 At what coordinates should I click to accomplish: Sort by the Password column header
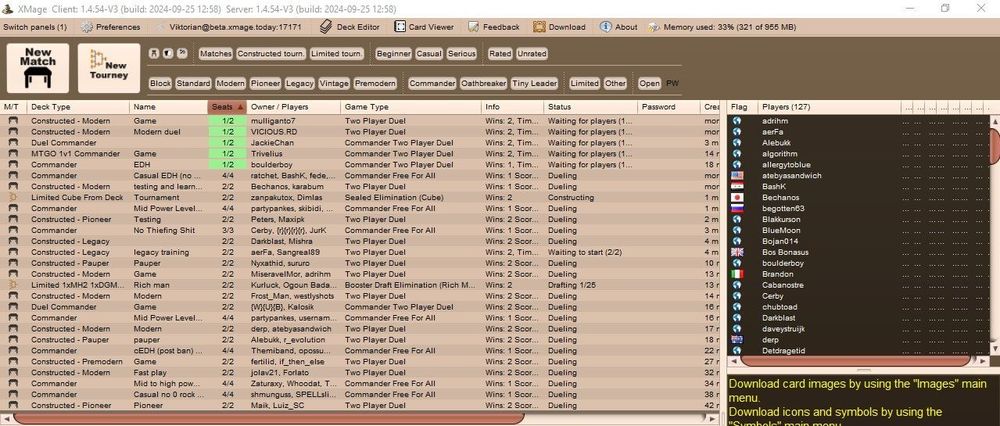[x=668, y=107]
